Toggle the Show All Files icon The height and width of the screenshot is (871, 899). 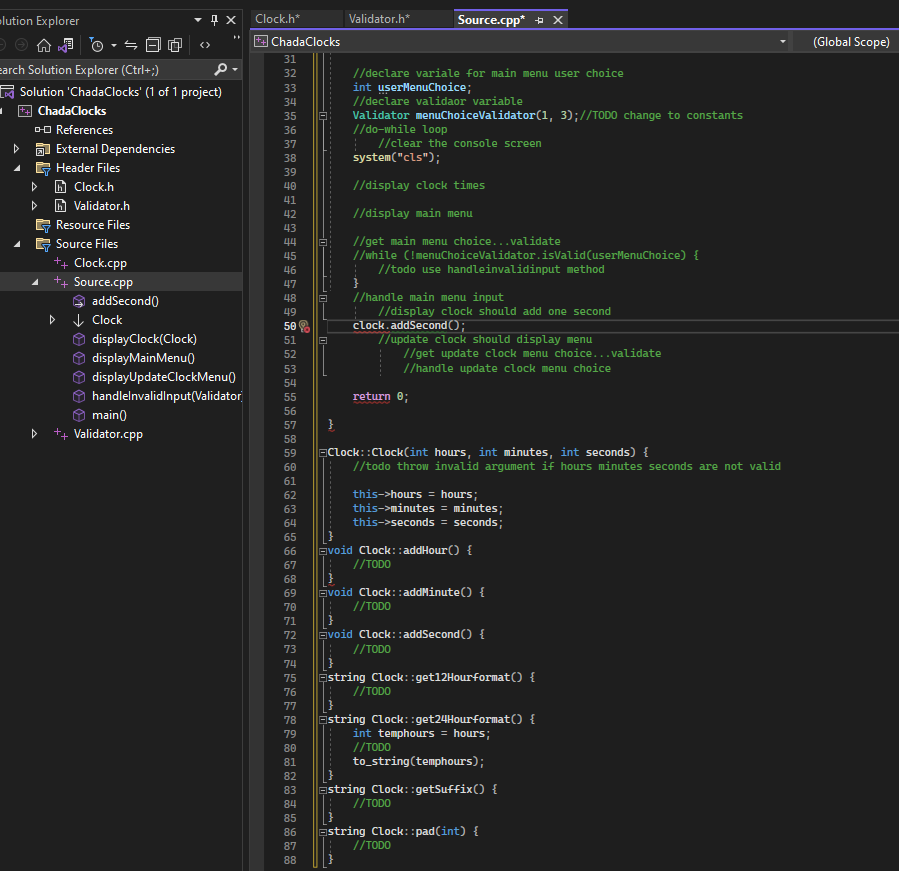[x=175, y=45]
